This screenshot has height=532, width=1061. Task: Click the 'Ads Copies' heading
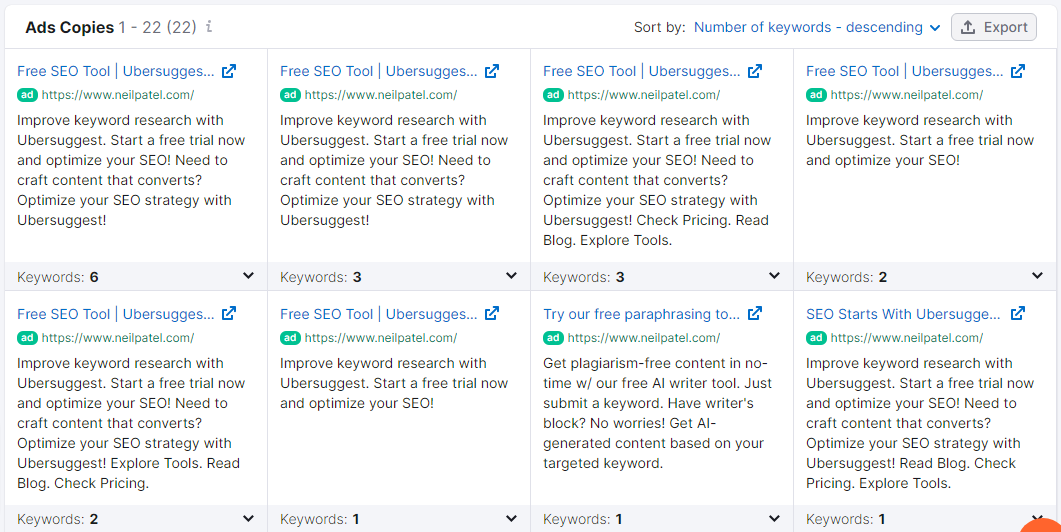69,27
